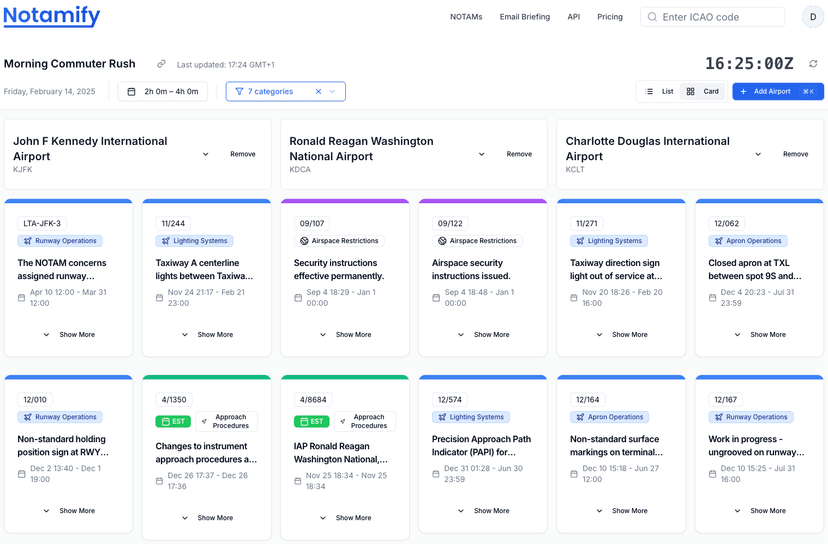Click the refresh icon beside the clock
Image resolution: width=828 pixels, height=544 pixels.
[813, 64]
